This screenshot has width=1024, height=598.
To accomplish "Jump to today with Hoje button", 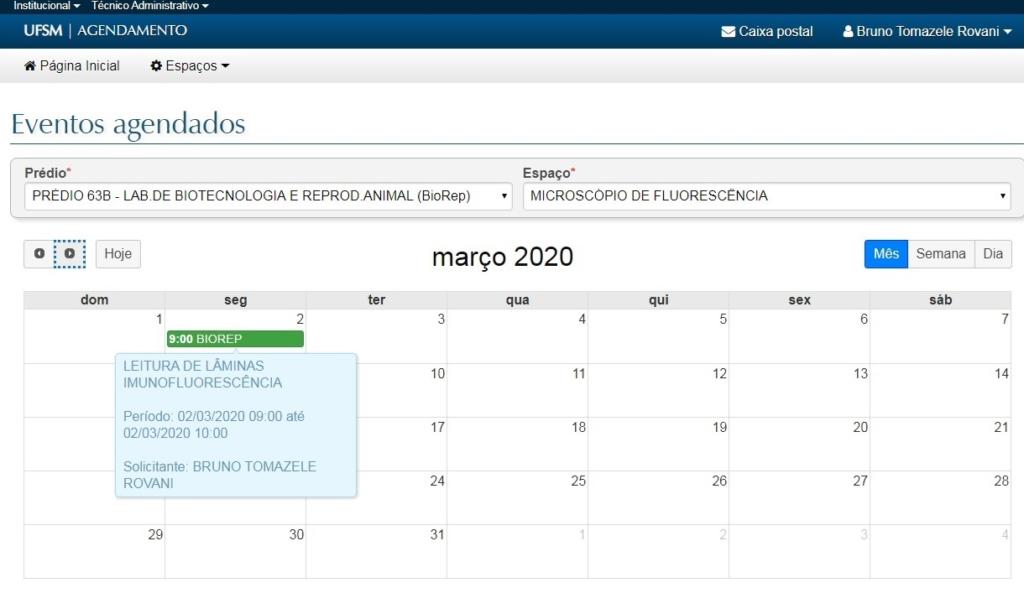I will (118, 254).
